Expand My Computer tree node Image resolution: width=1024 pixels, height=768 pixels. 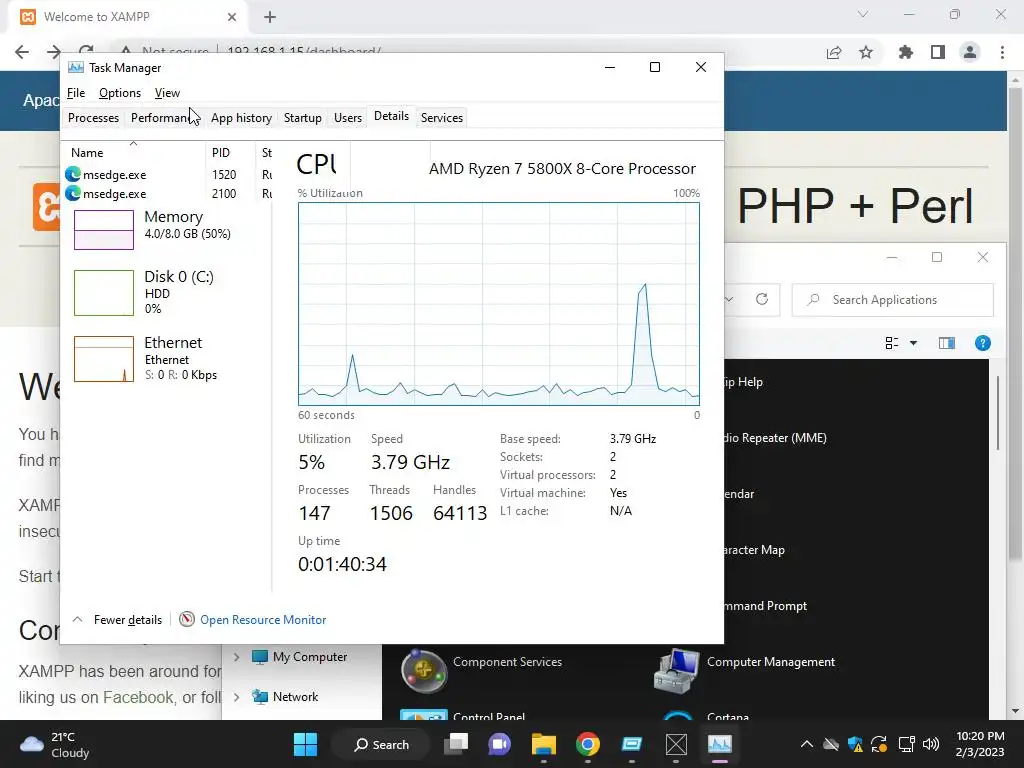[x=236, y=657]
